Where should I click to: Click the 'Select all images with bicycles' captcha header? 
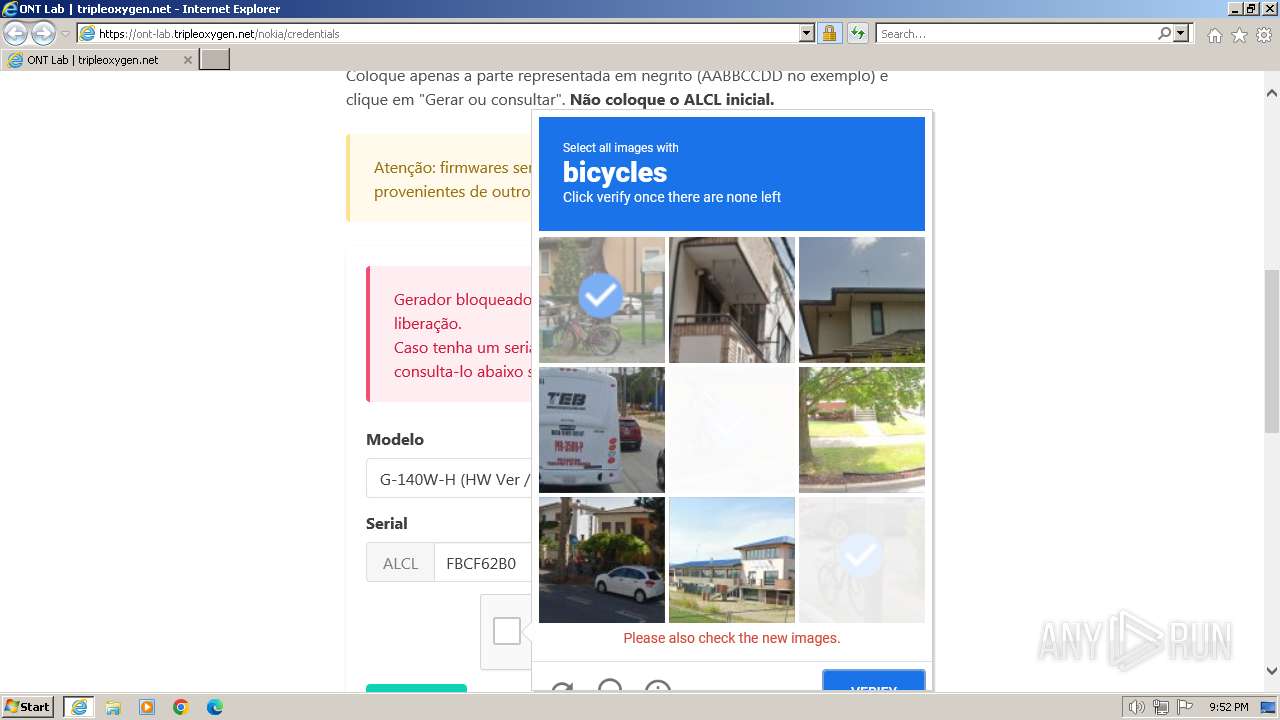click(x=732, y=174)
